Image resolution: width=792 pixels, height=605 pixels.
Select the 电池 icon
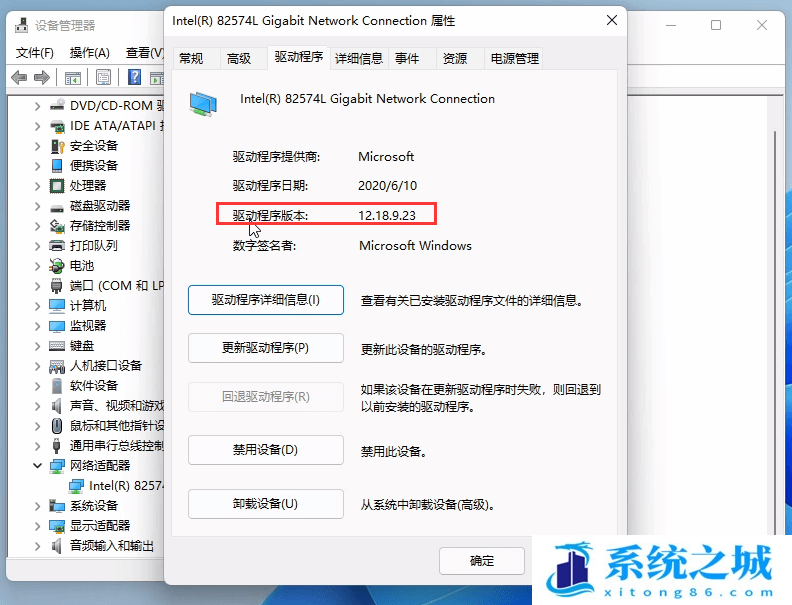point(57,266)
